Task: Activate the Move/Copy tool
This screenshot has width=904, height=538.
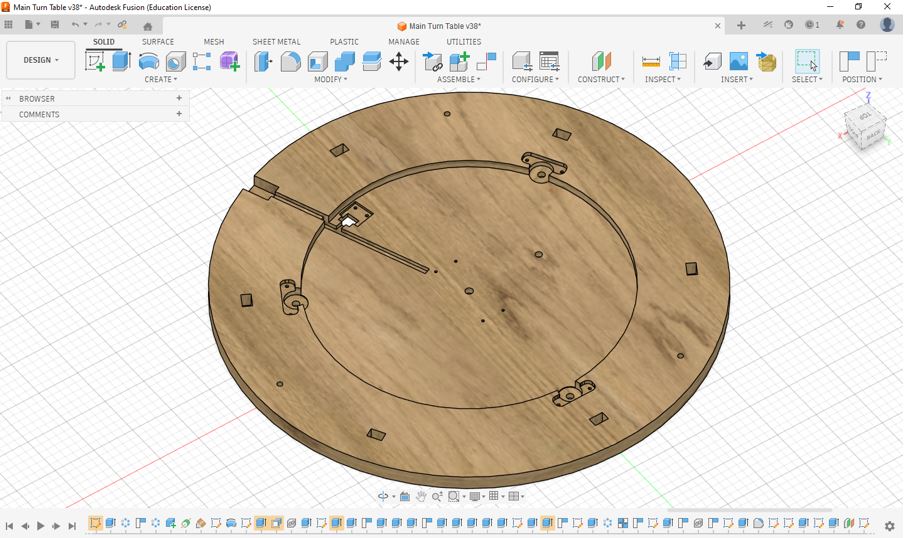Action: 398,62
